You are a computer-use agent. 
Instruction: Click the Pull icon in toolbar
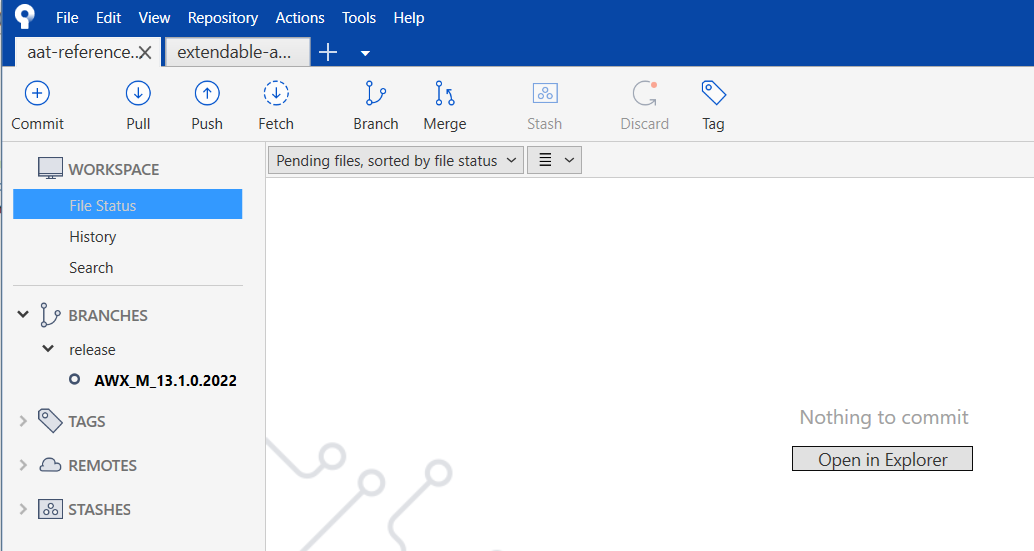coord(138,94)
